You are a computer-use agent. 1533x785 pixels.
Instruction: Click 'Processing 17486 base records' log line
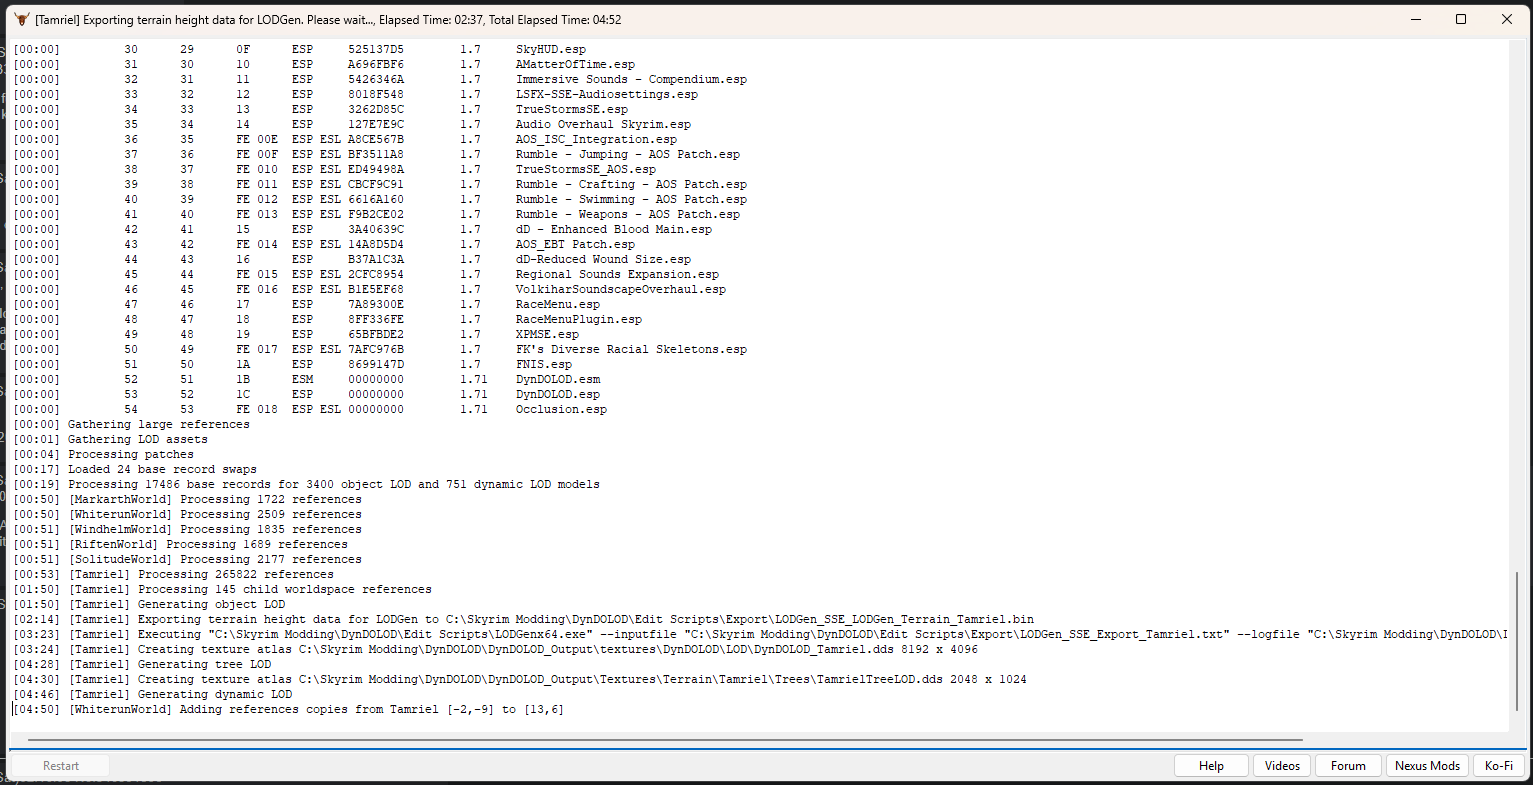coord(306,484)
